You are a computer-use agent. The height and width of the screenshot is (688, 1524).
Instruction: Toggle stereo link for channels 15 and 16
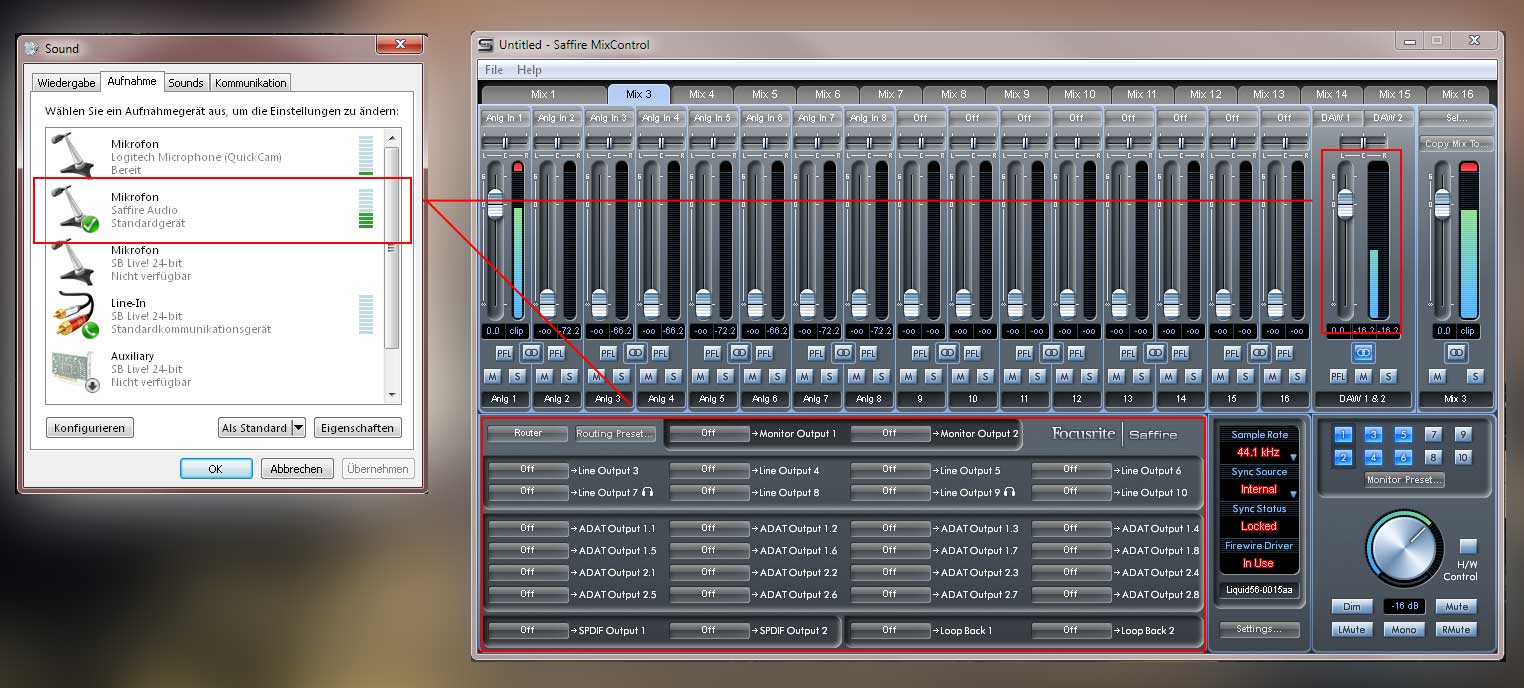[1259, 352]
